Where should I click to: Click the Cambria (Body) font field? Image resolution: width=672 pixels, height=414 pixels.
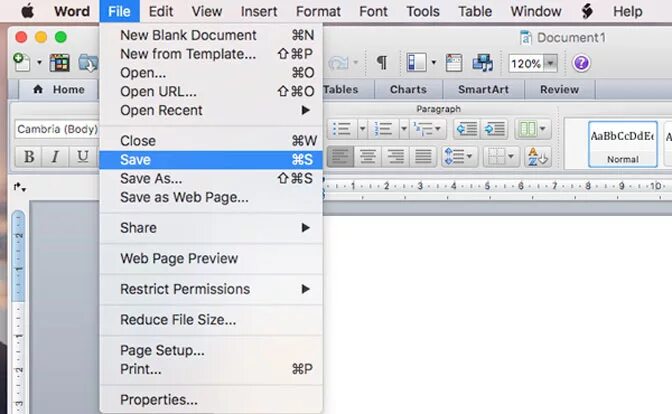57,129
